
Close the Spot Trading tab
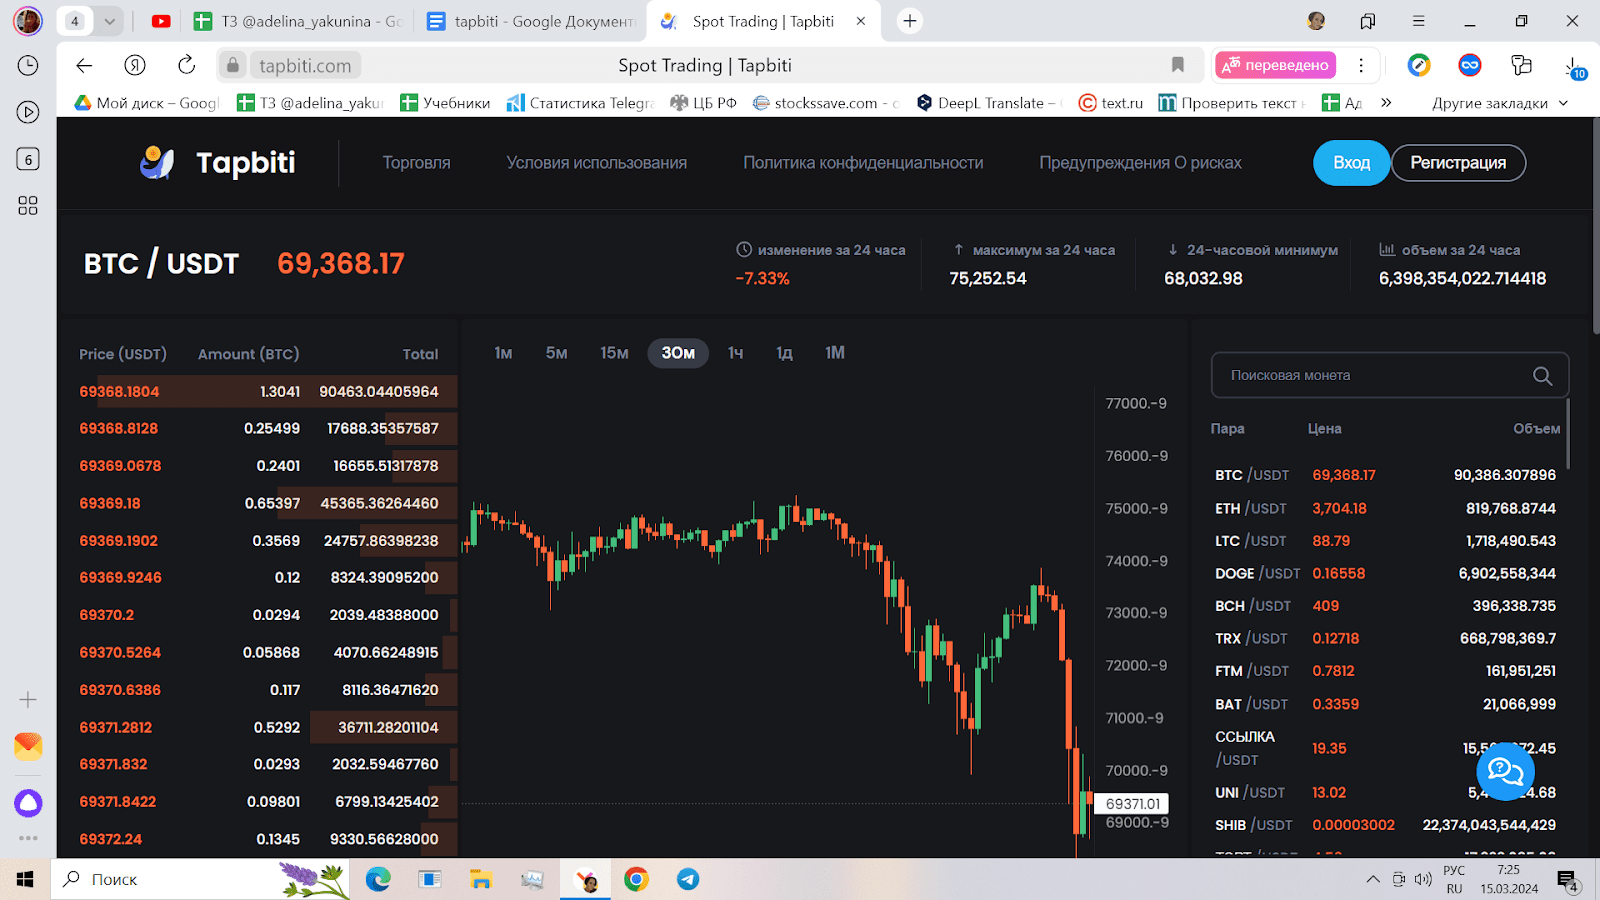pos(861,21)
